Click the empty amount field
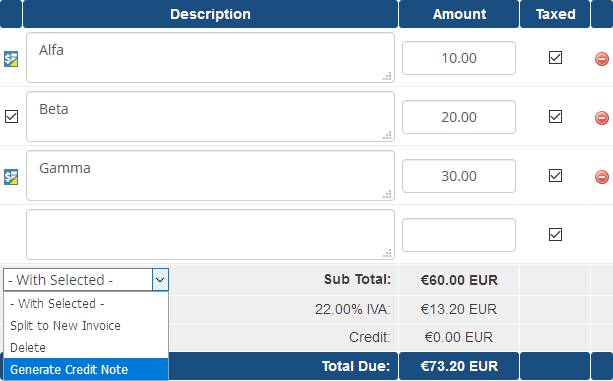 tap(459, 235)
